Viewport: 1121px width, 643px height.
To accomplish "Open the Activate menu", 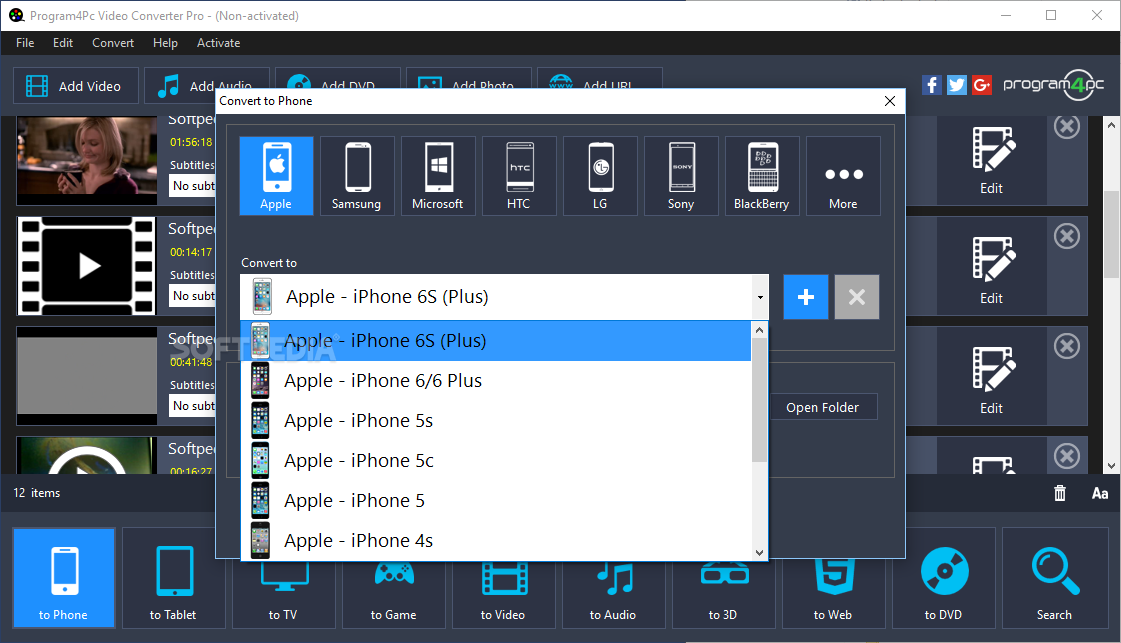I will (219, 43).
